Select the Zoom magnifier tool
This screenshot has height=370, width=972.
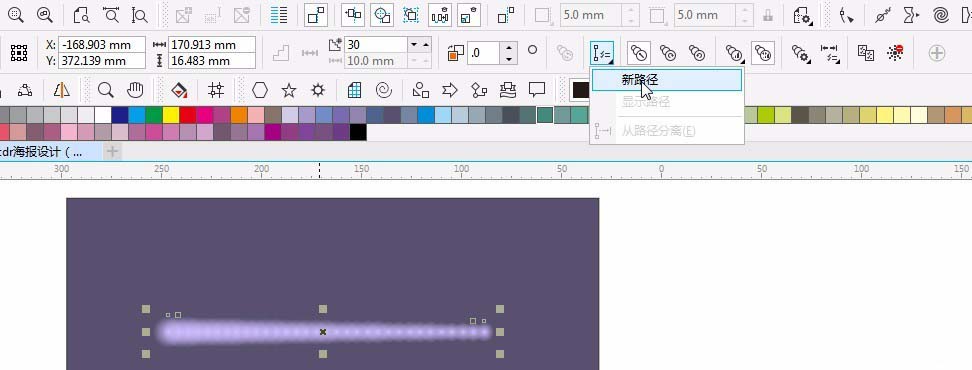tap(105, 91)
